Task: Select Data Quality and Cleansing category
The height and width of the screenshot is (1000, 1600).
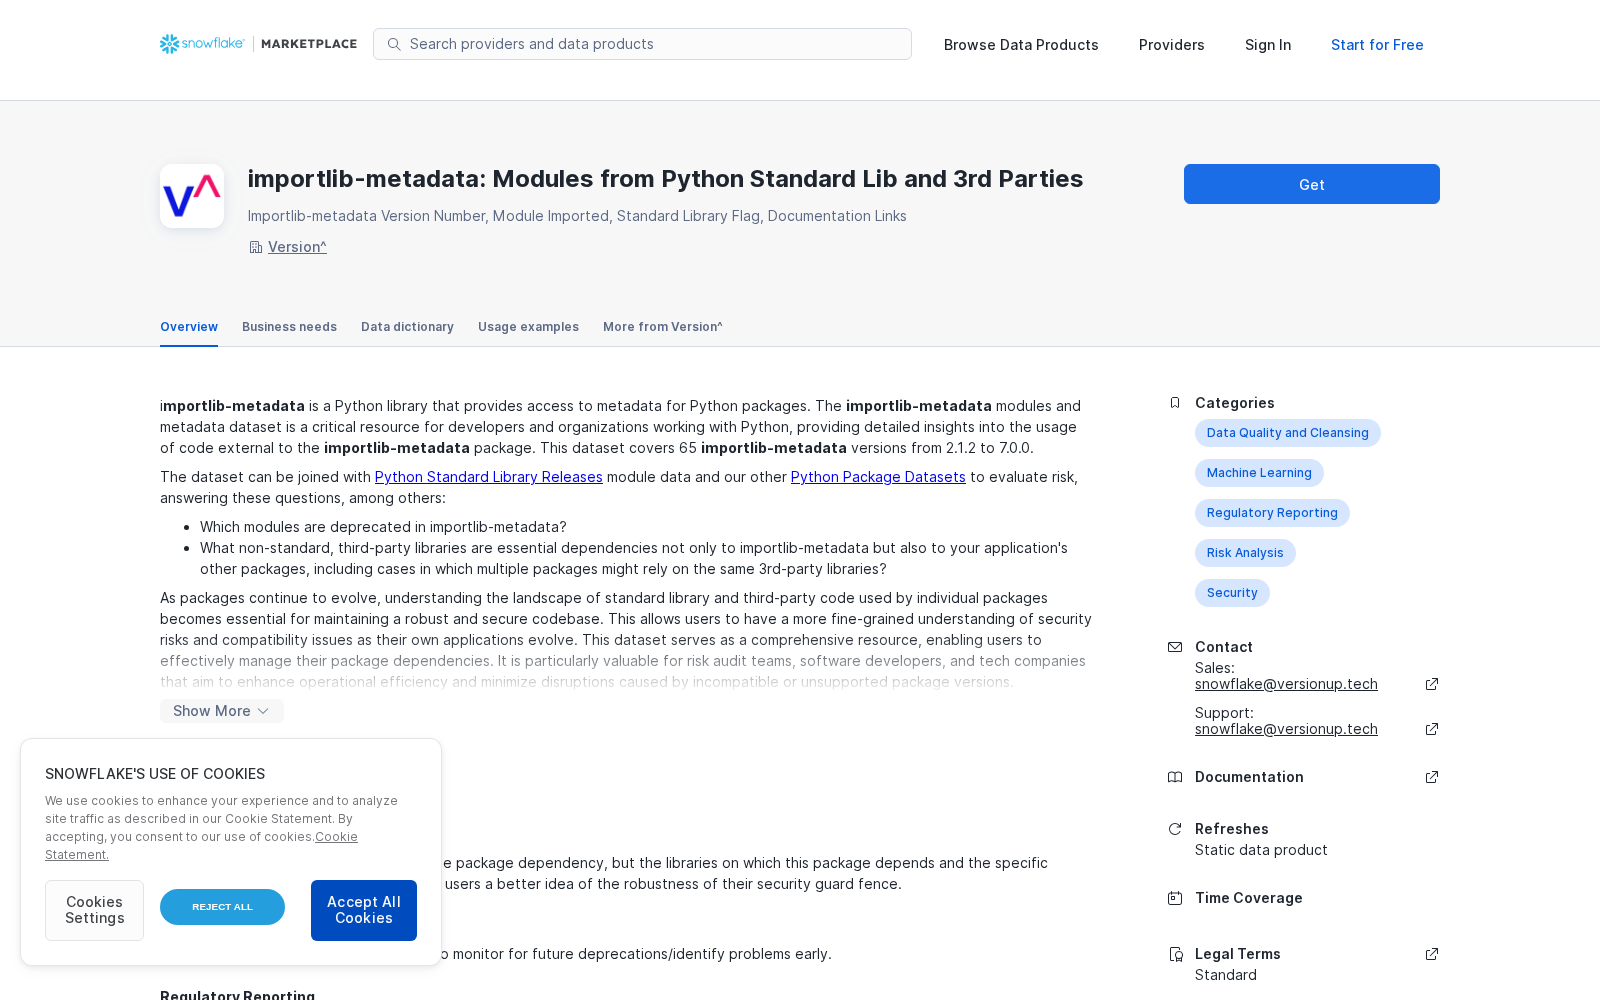Action: [1288, 433]
